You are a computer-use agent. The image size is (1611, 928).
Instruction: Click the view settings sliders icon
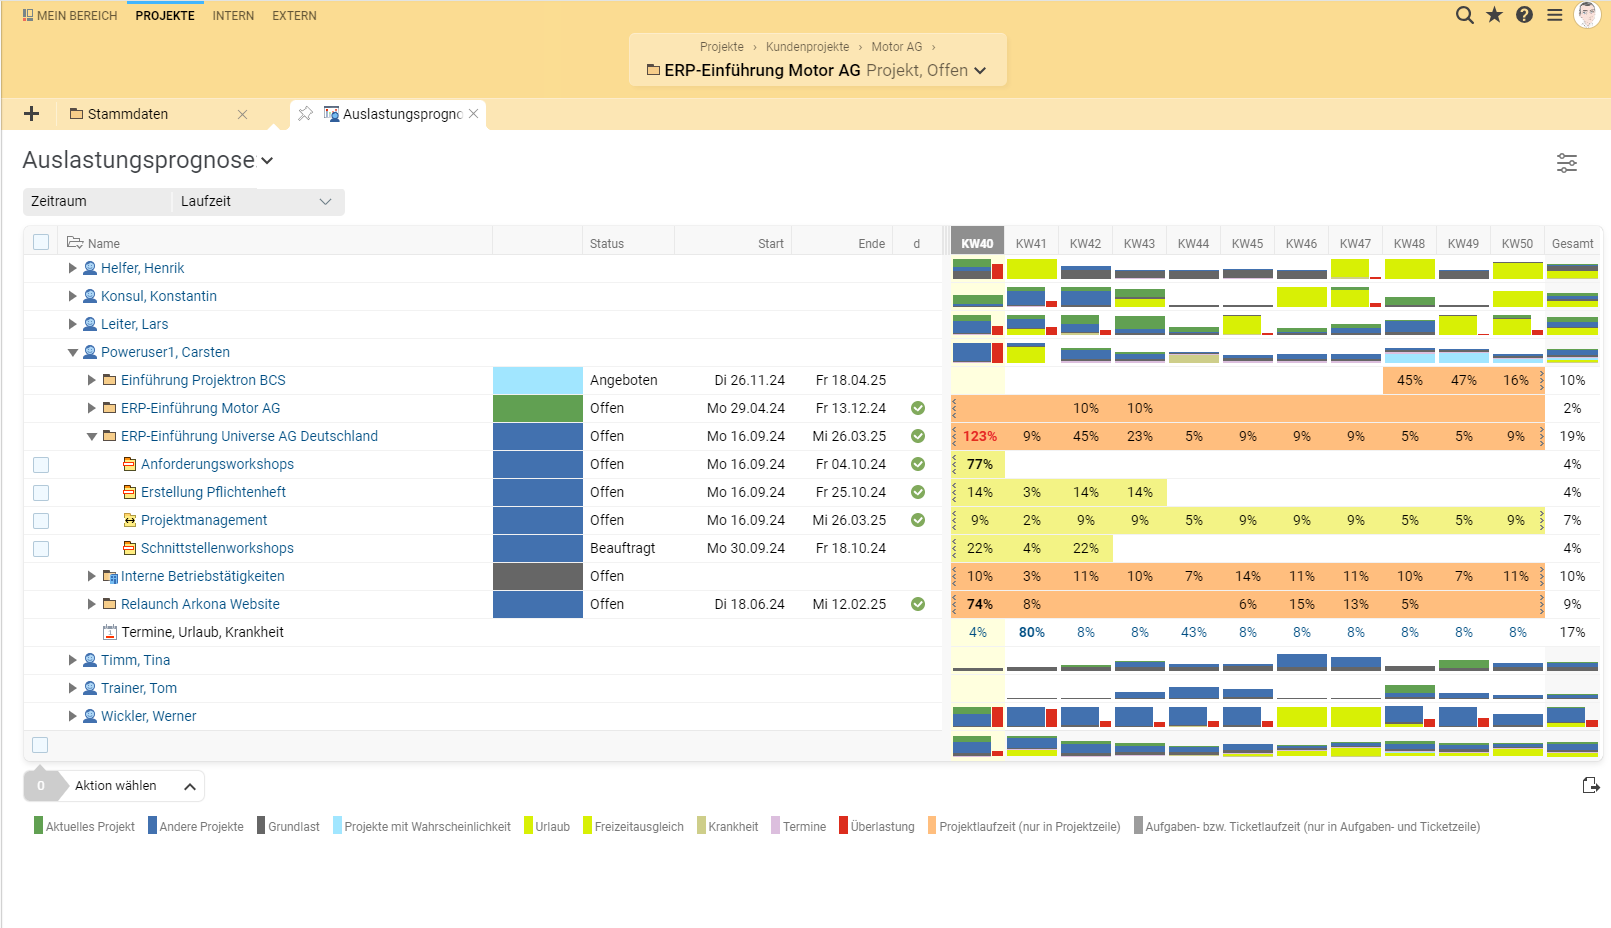(x=1566, y=163)
